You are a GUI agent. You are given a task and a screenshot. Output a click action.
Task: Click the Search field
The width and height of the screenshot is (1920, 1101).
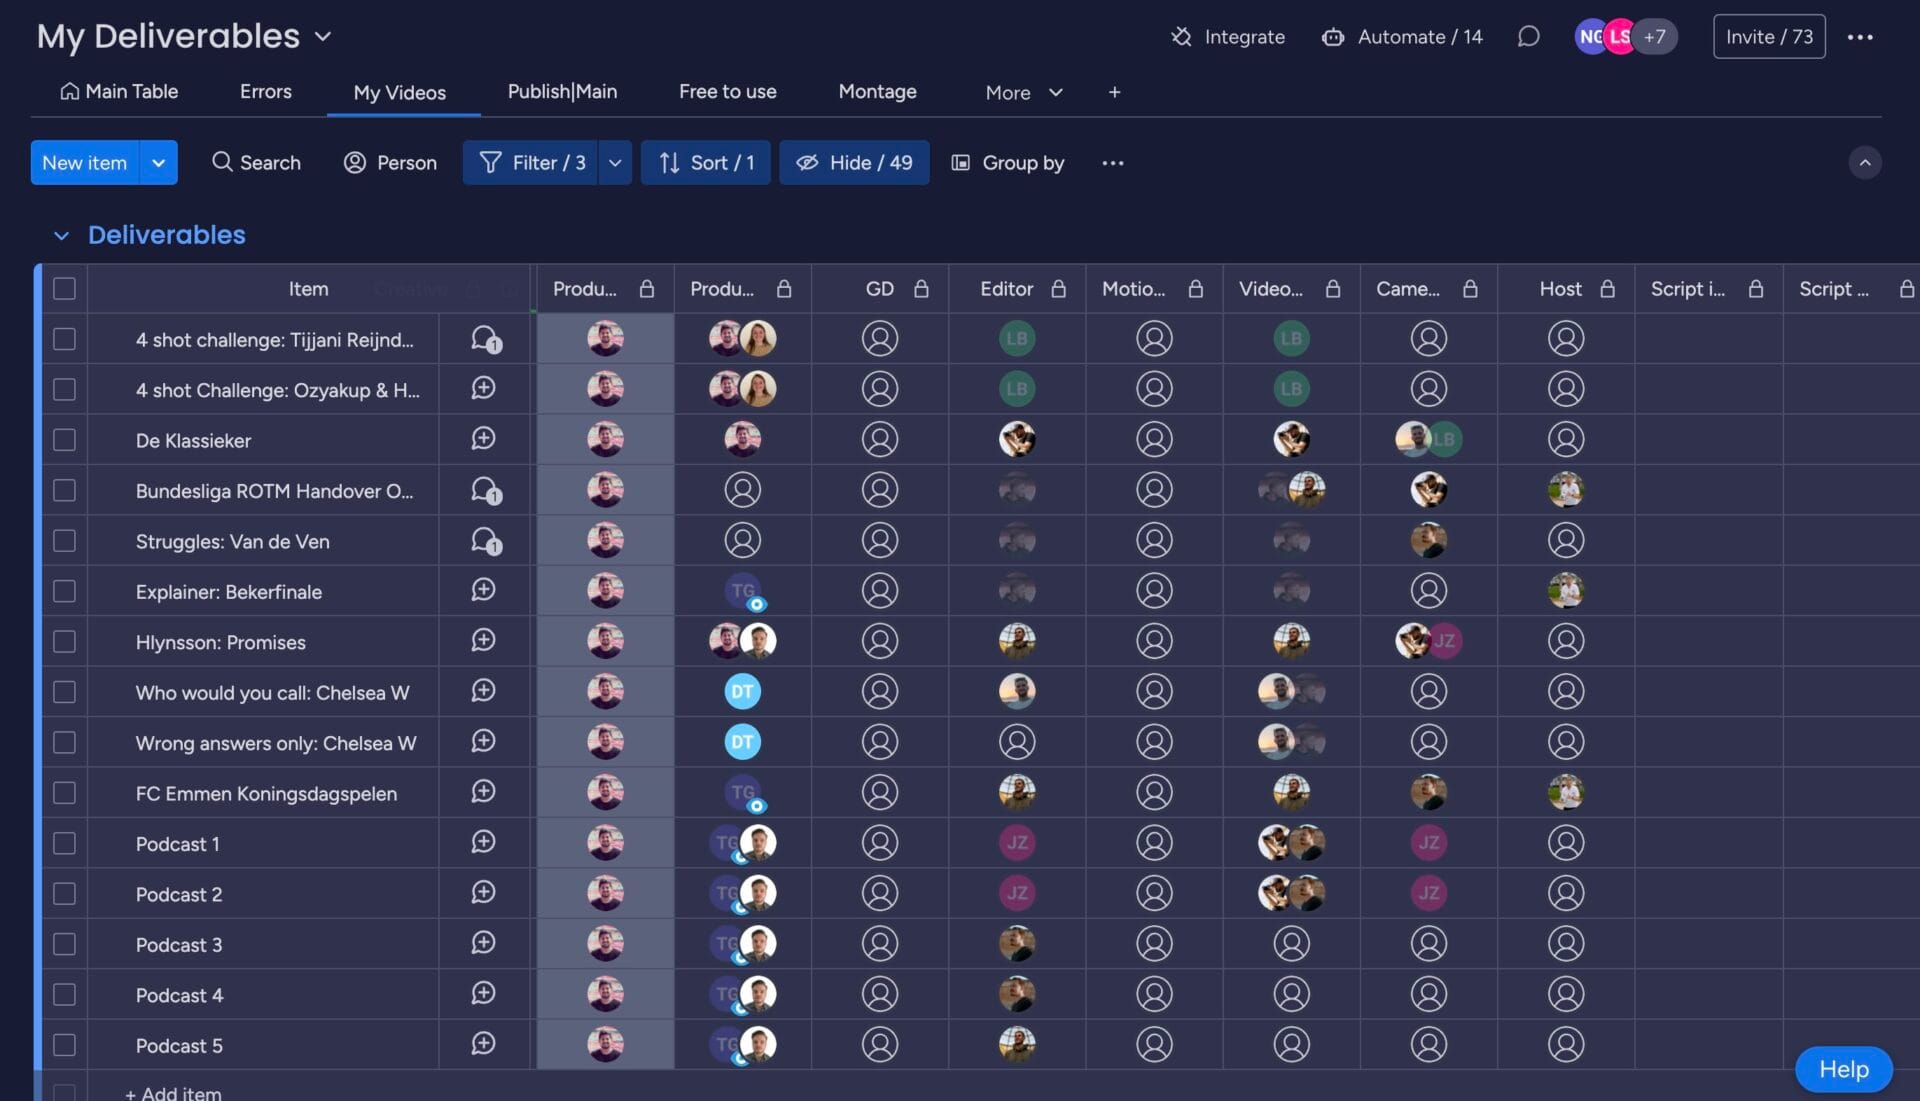(x=256, y=163)
